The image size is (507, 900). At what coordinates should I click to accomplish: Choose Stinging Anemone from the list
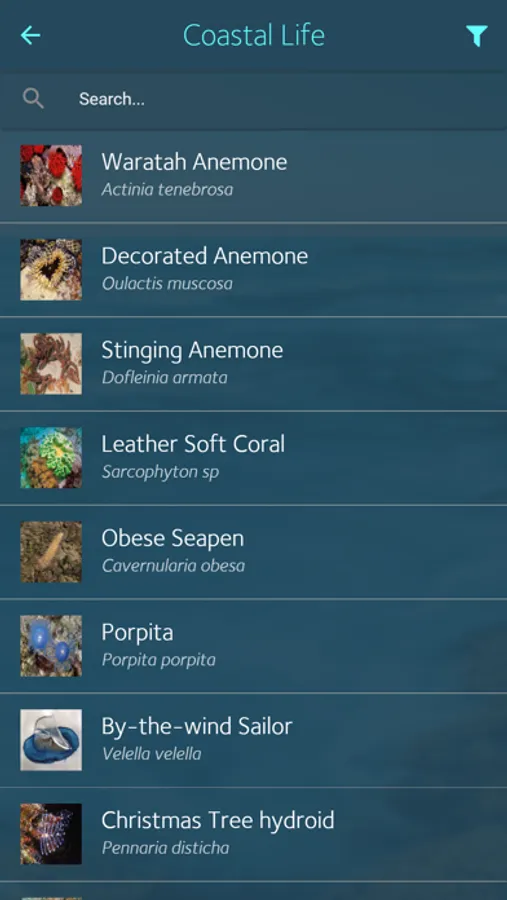(253, 364)
